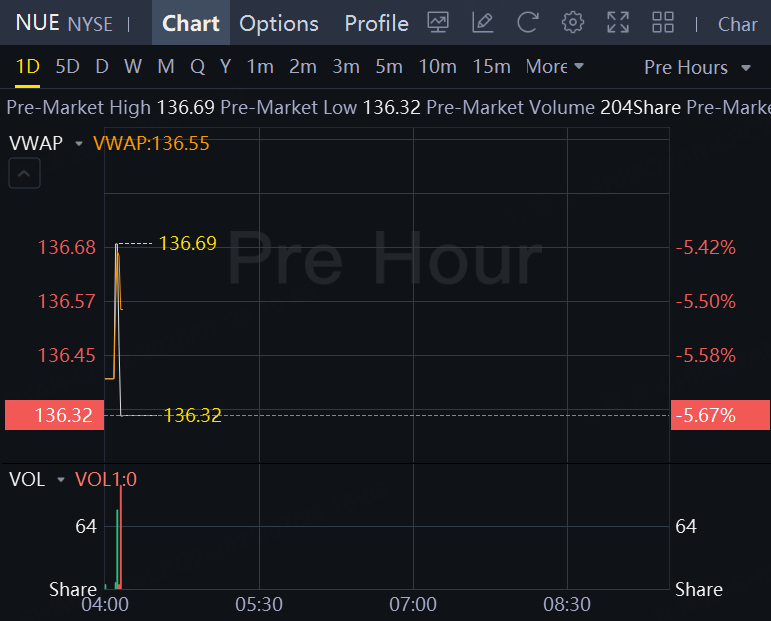
Task: Switch to the Options tab
Action: (279, 23)
